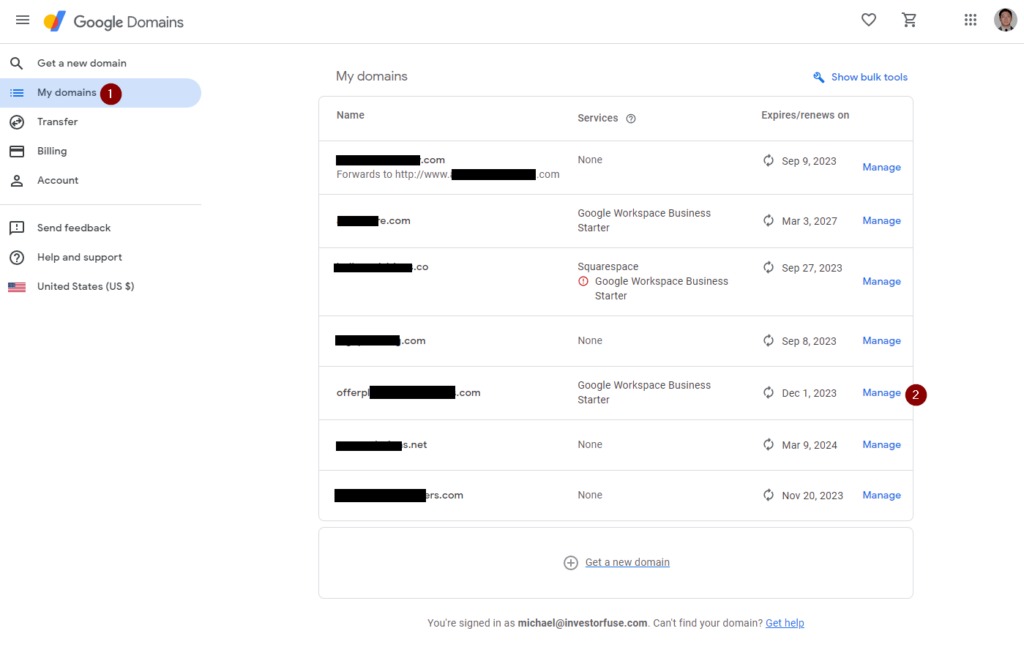1024x661 pixels.
Task: Click the Get a new domain link below table
Action: [x=627, y=562]
